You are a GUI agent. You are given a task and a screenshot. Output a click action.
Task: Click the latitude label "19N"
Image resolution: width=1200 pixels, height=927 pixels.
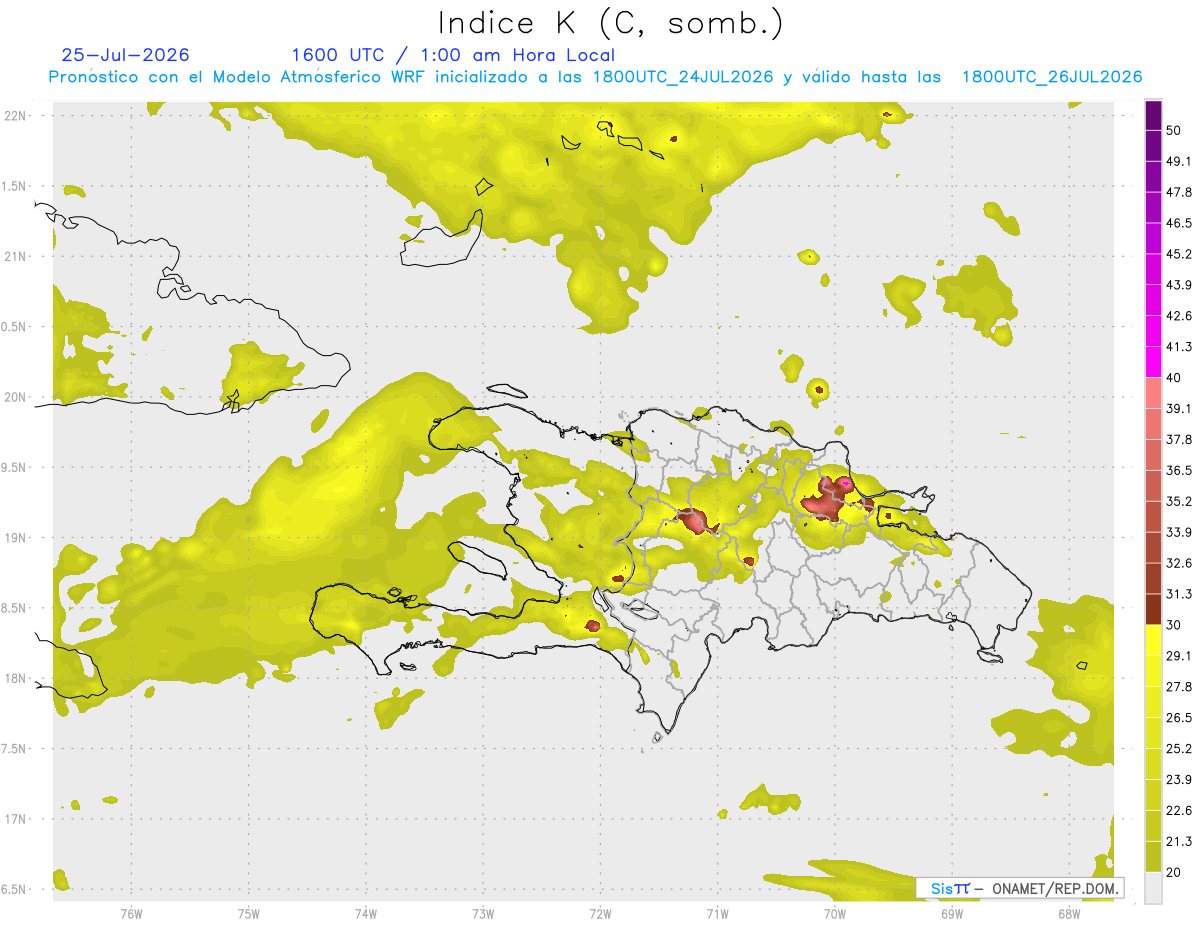(16, 538)
